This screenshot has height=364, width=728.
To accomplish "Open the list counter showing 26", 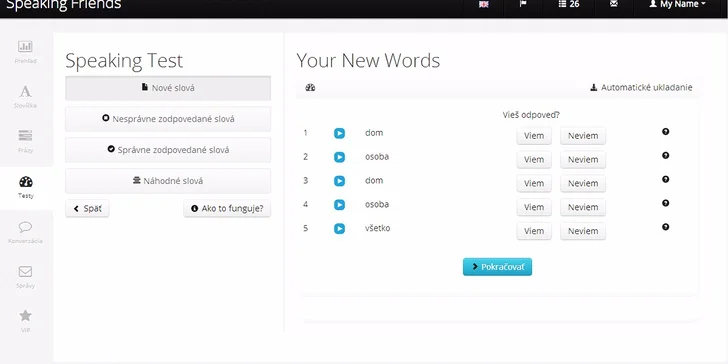I will (x=569, y=4).
